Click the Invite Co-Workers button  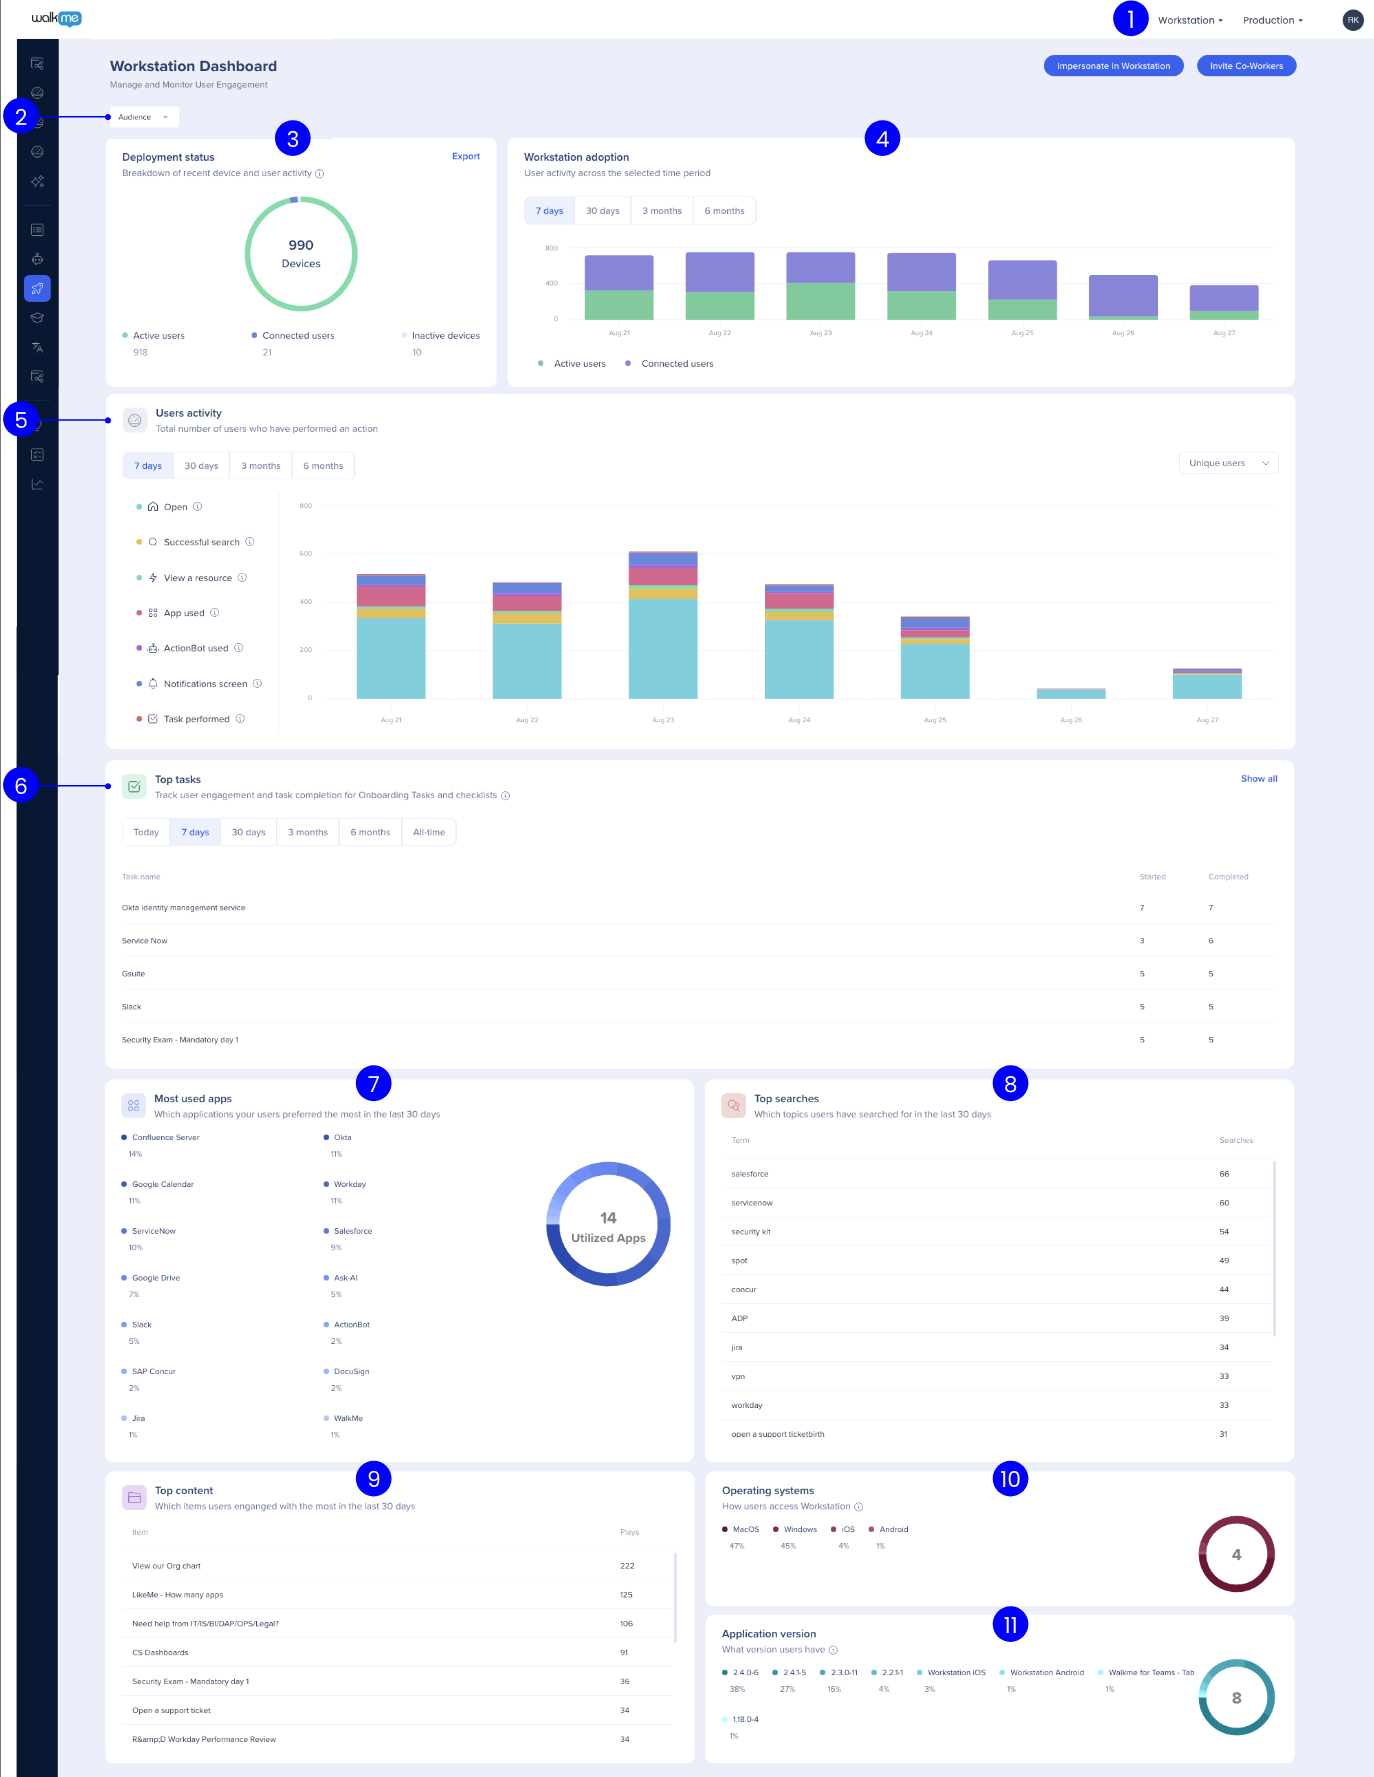point(1245,66)
